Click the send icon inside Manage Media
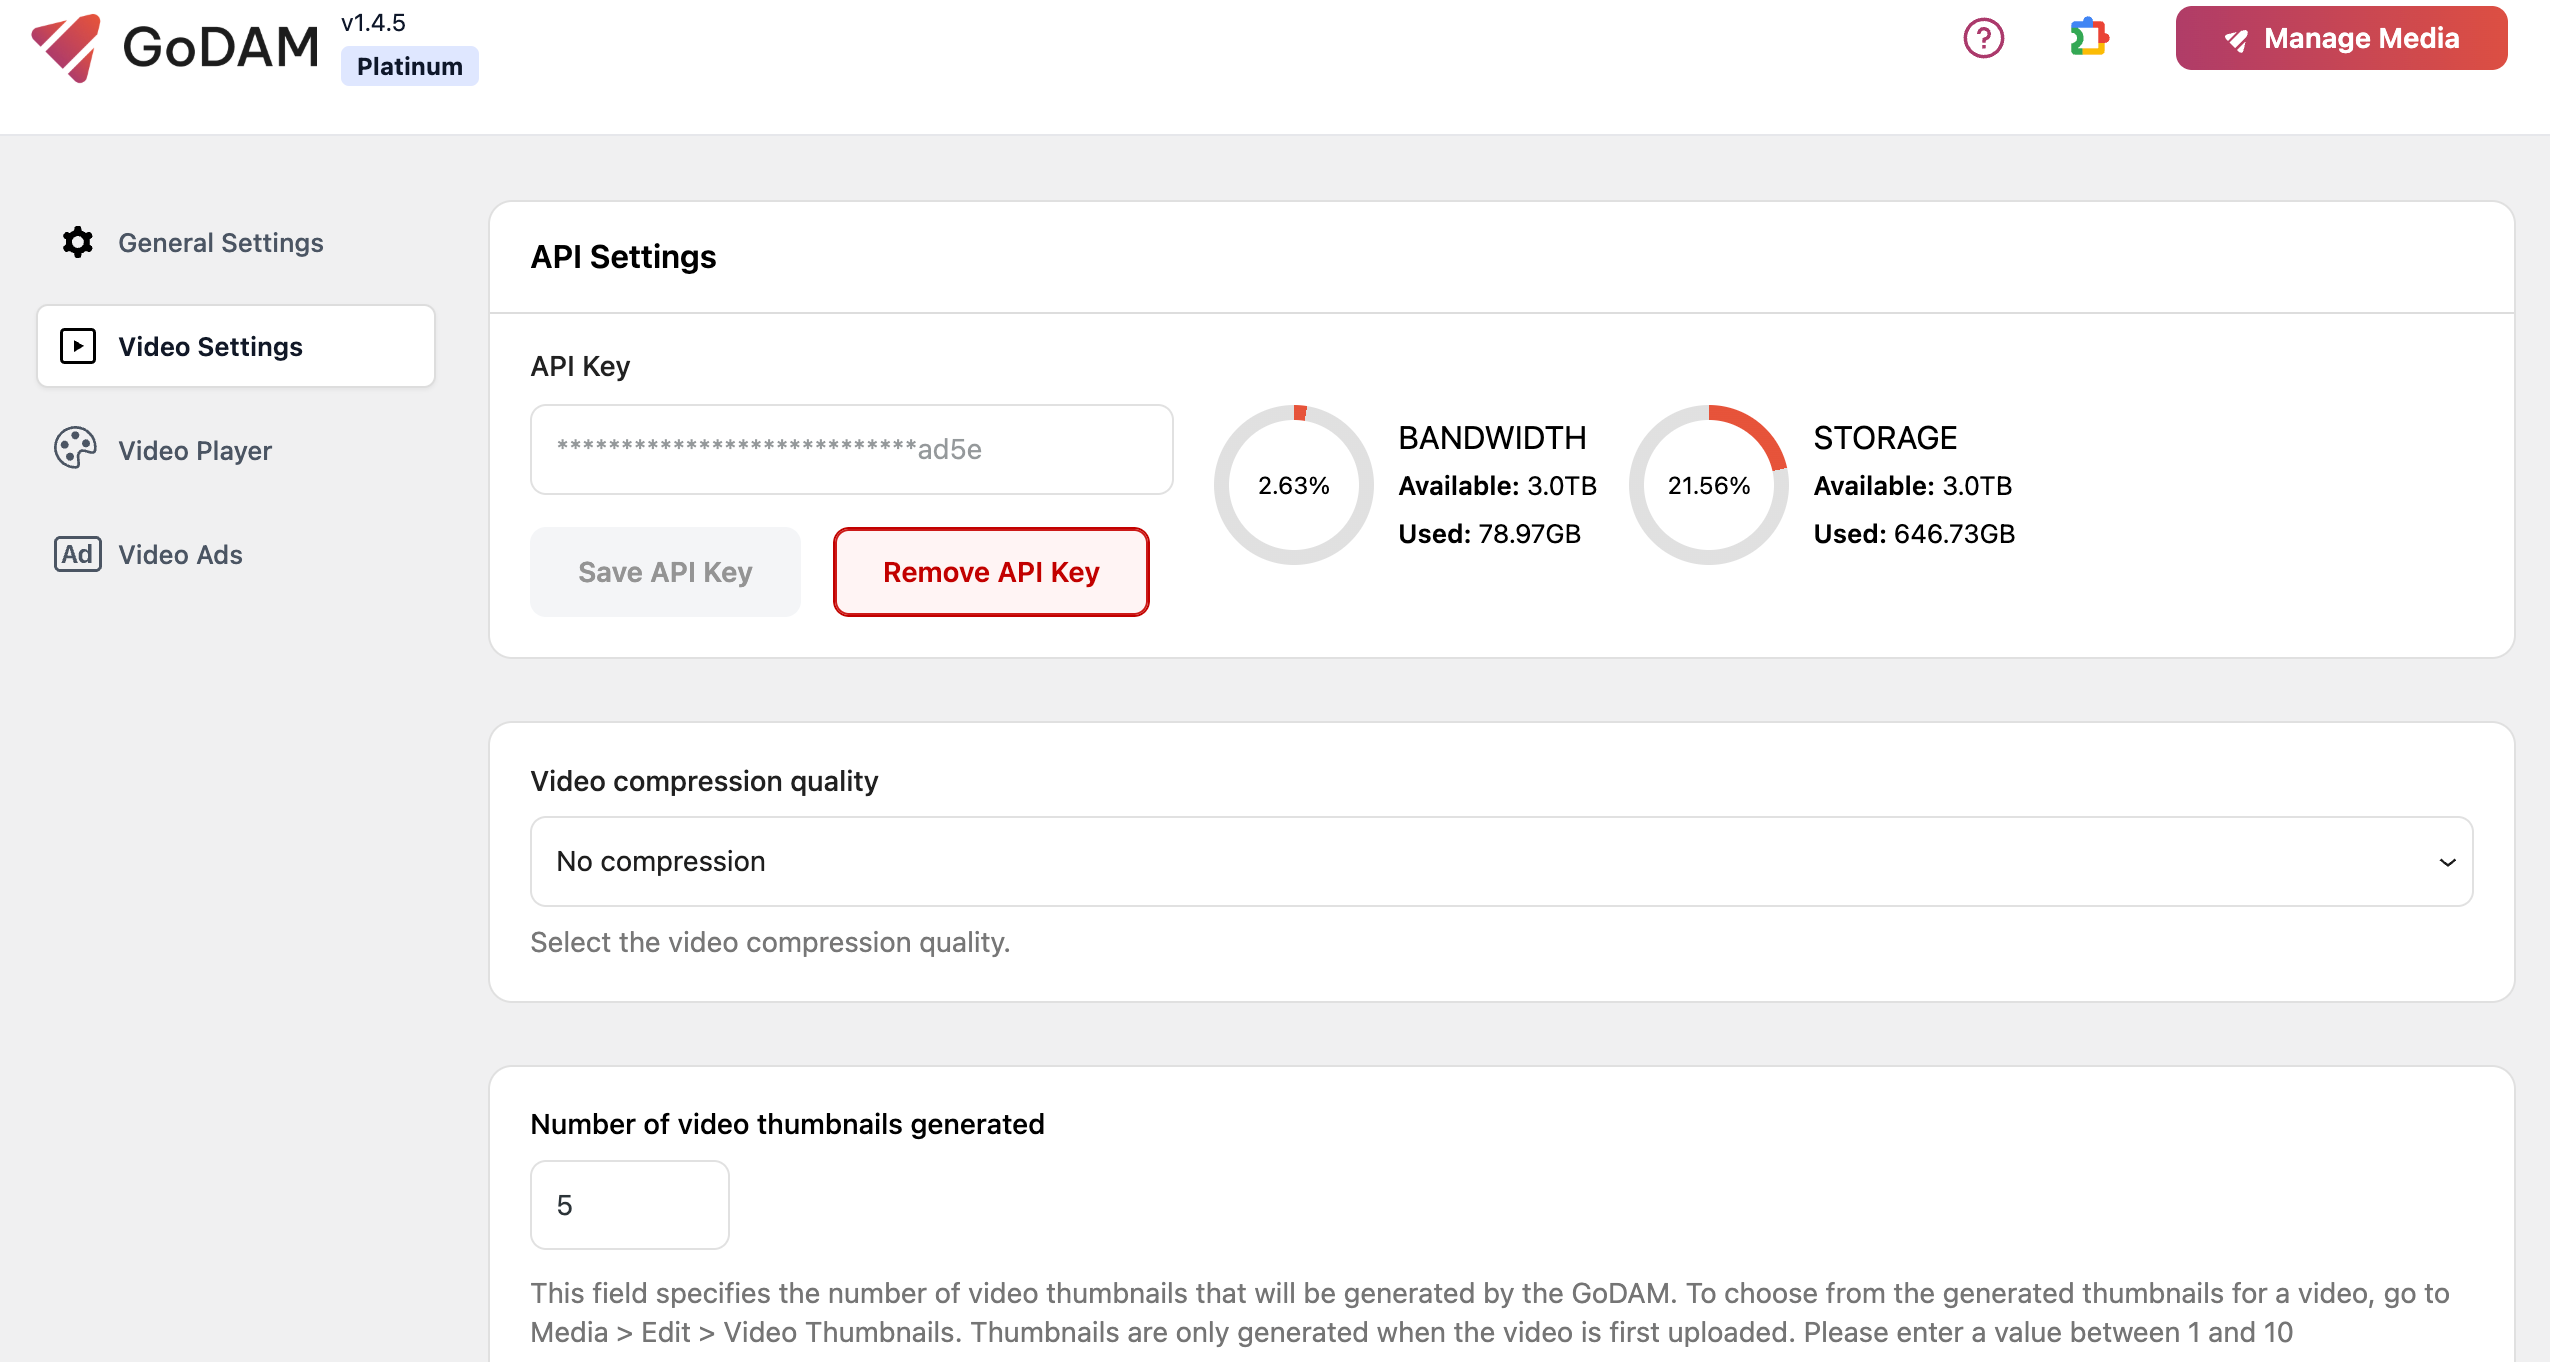Screen dimensions: 2550x1362 tap(2238, 39)
